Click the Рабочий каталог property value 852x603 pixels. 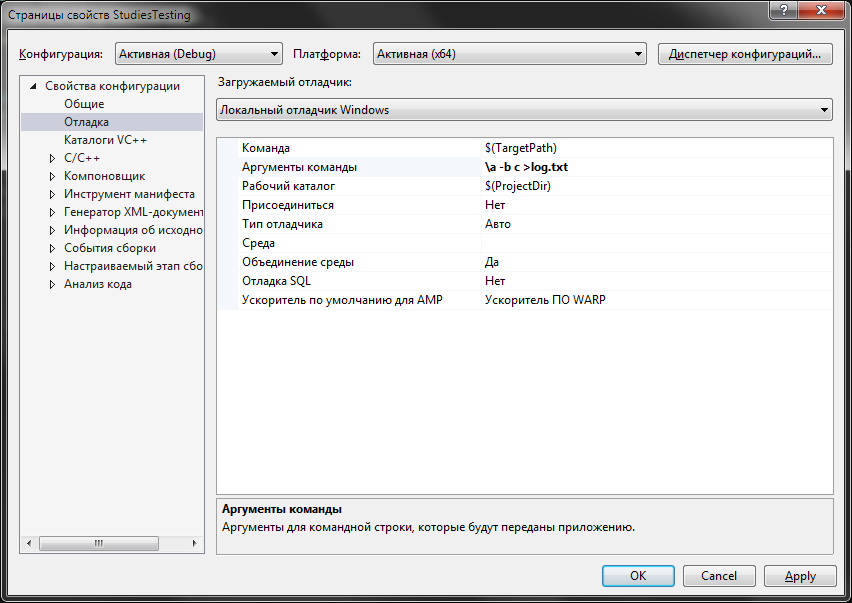pyautogui.click(x=655, y=186)
